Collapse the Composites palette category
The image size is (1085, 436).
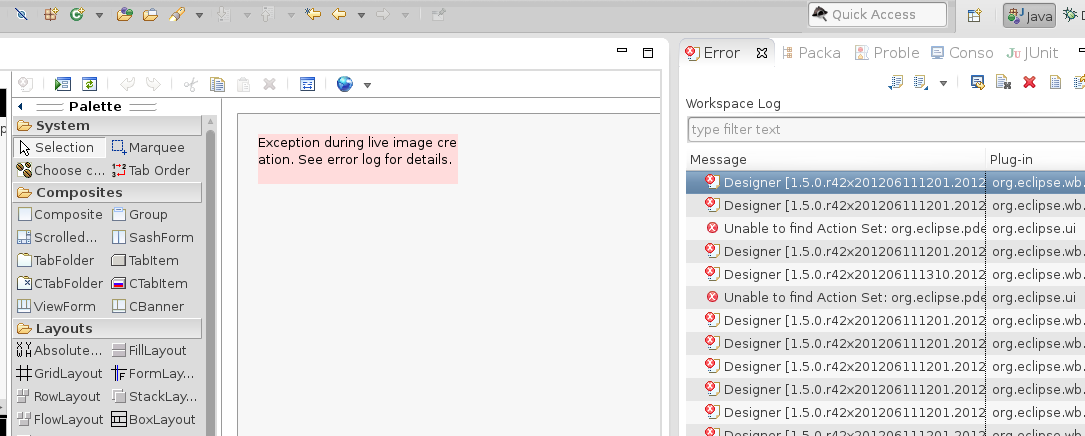tap(107, 192)
